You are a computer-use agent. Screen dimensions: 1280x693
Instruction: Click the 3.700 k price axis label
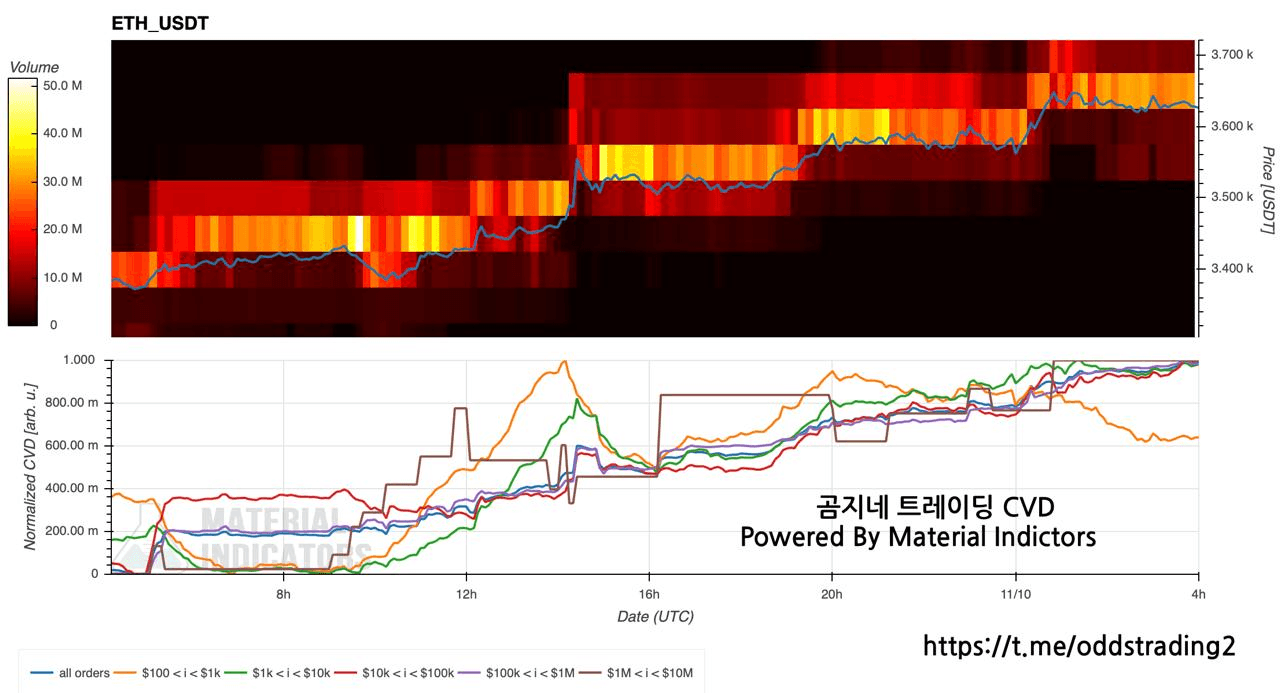(1231, 54)
